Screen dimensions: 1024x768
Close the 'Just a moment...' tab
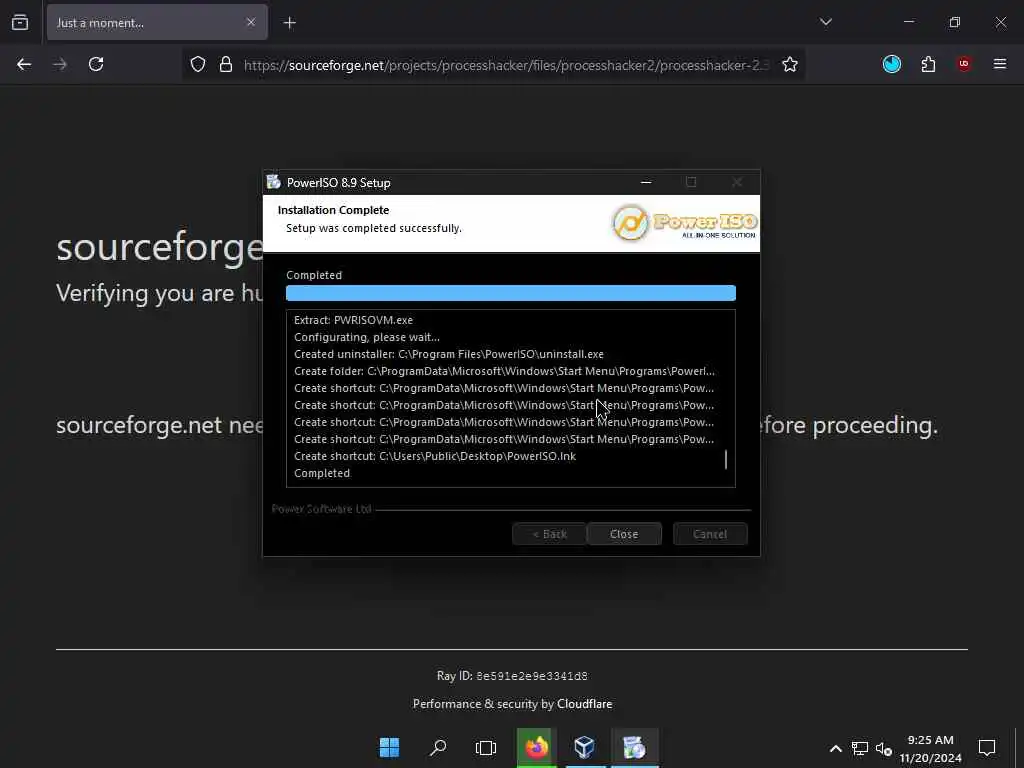[x=251, y=22]
